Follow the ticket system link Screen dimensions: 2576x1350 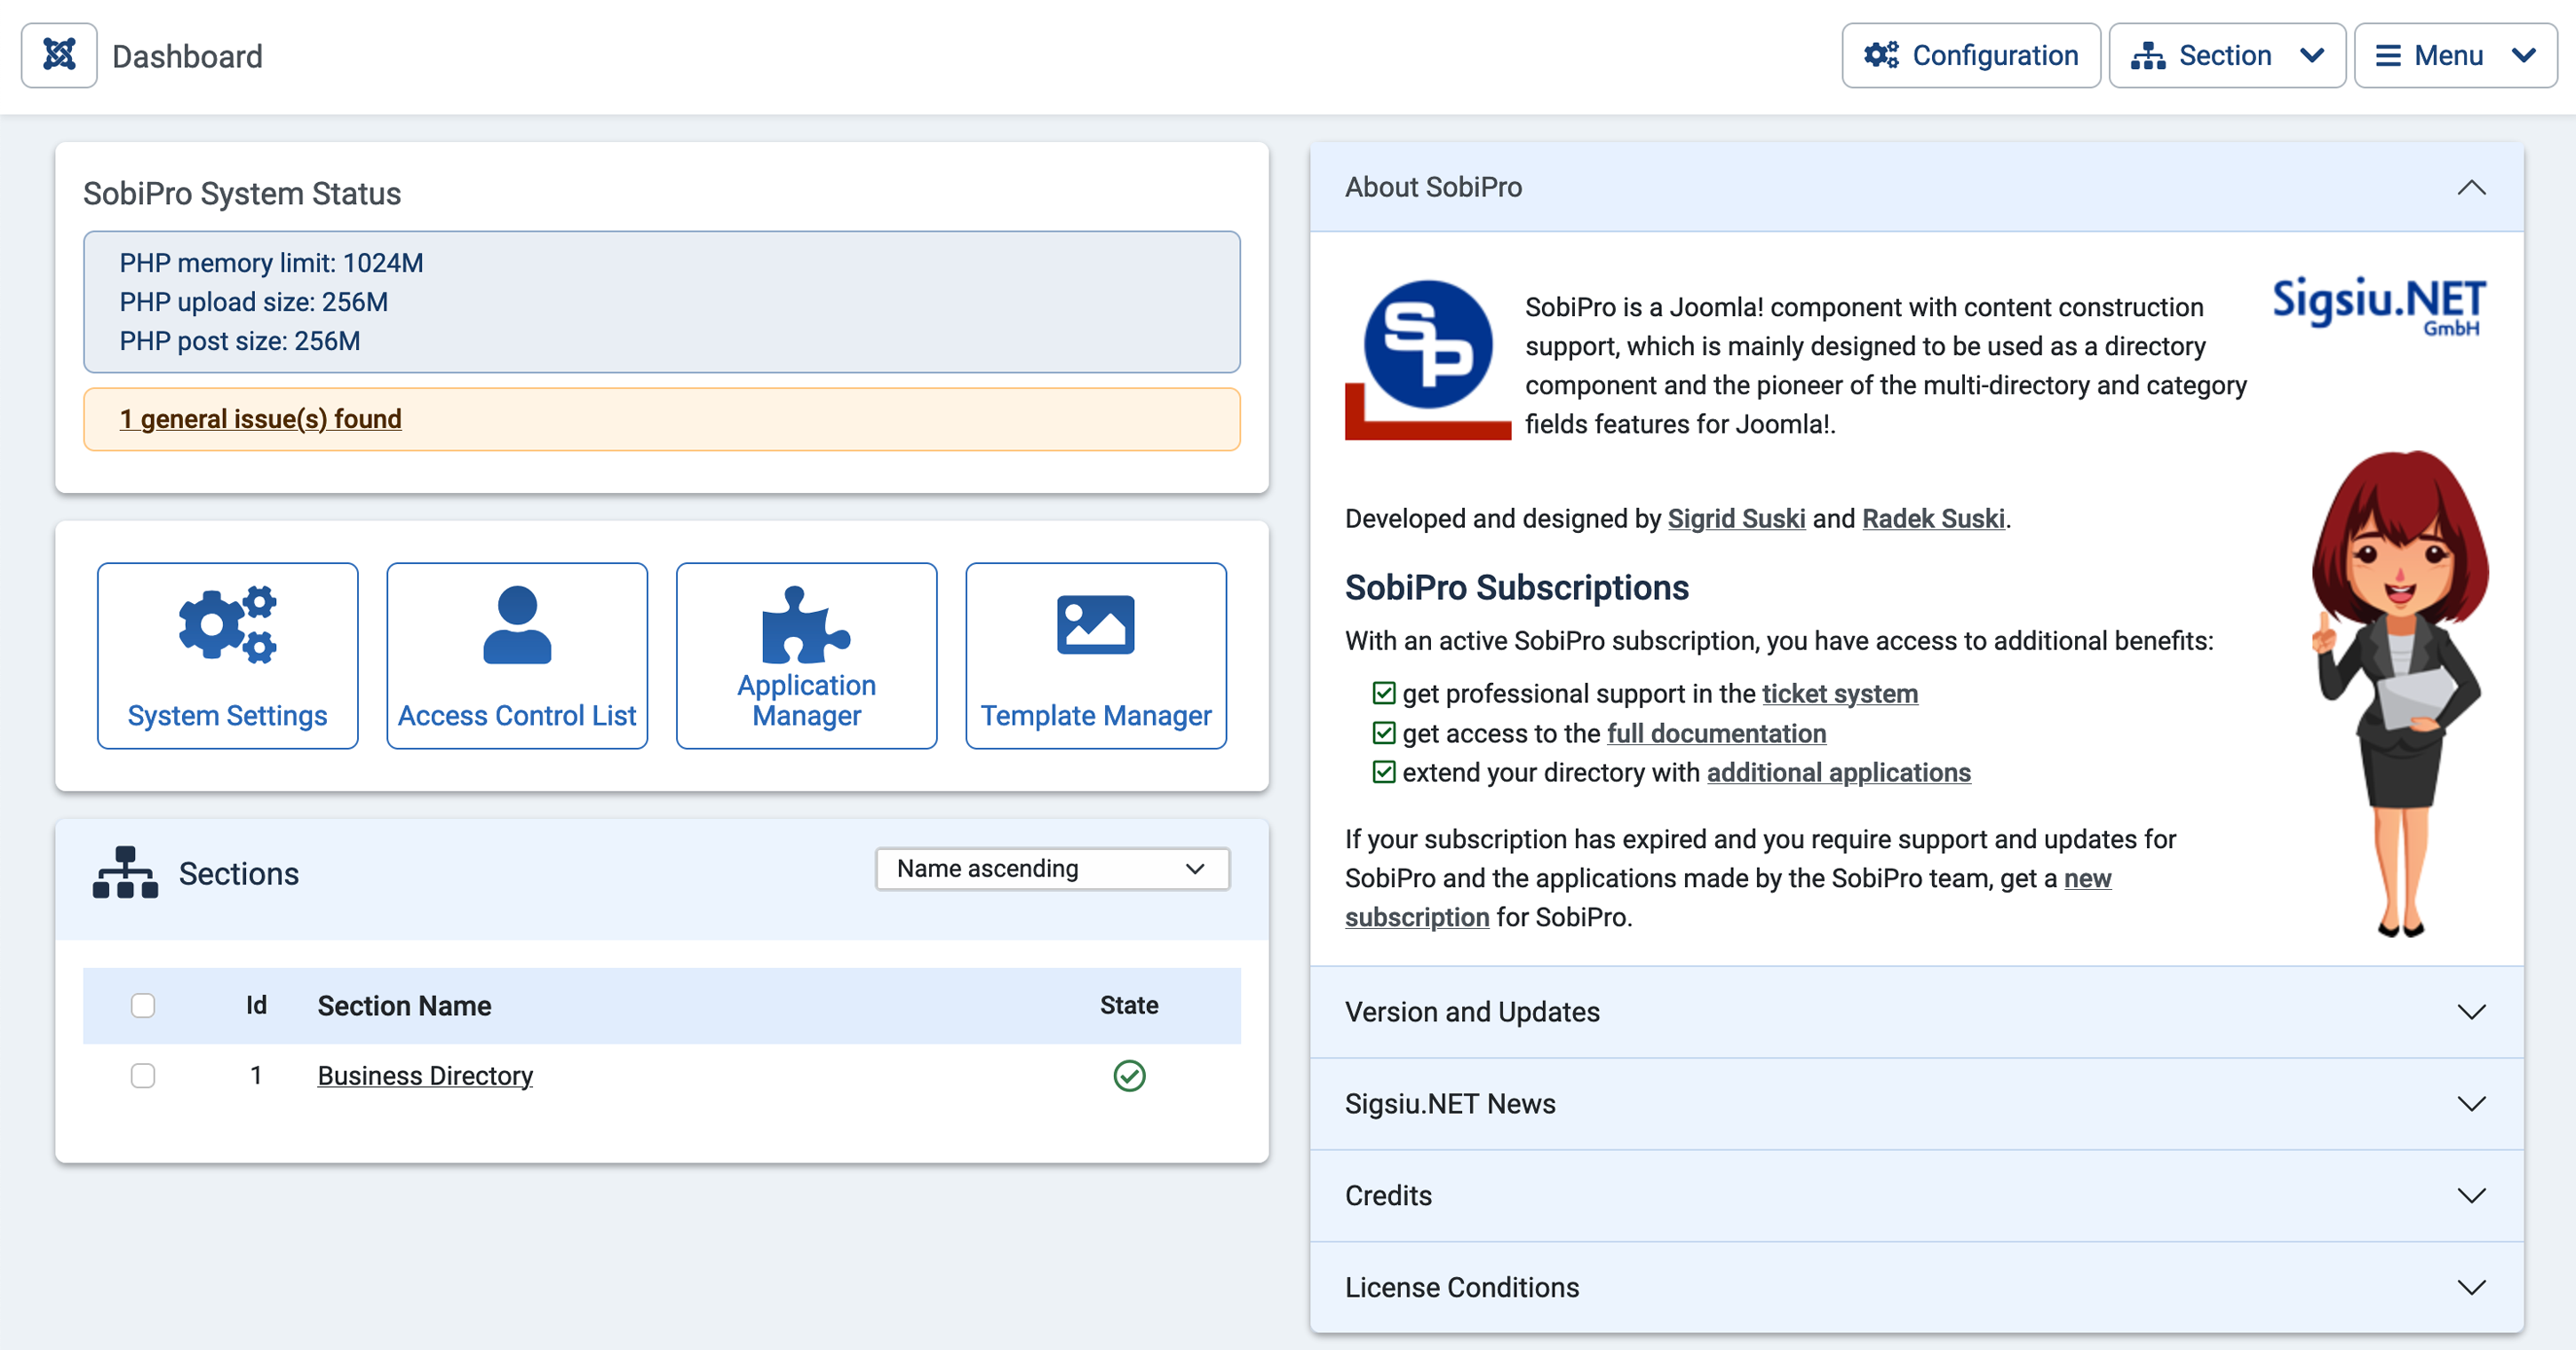(1839, 693)
